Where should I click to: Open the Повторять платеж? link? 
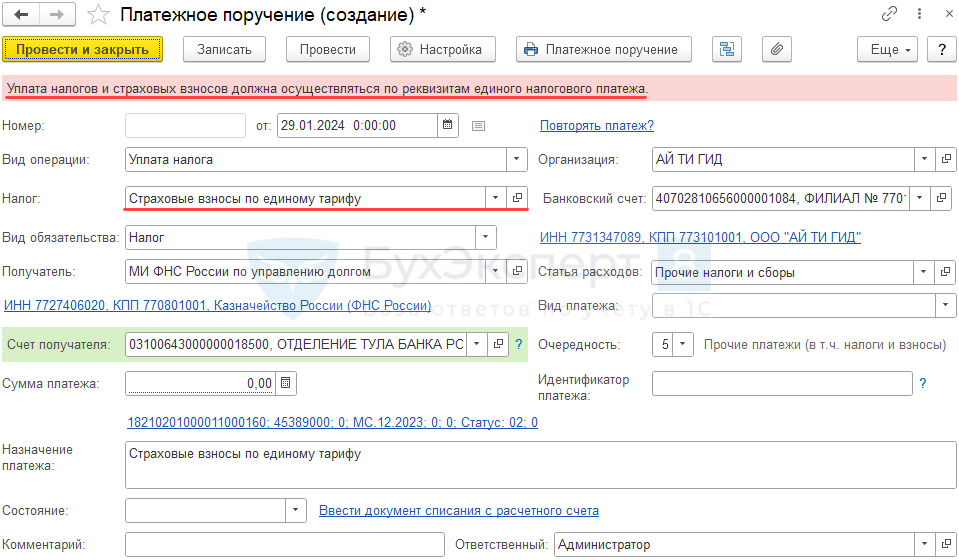596,125
